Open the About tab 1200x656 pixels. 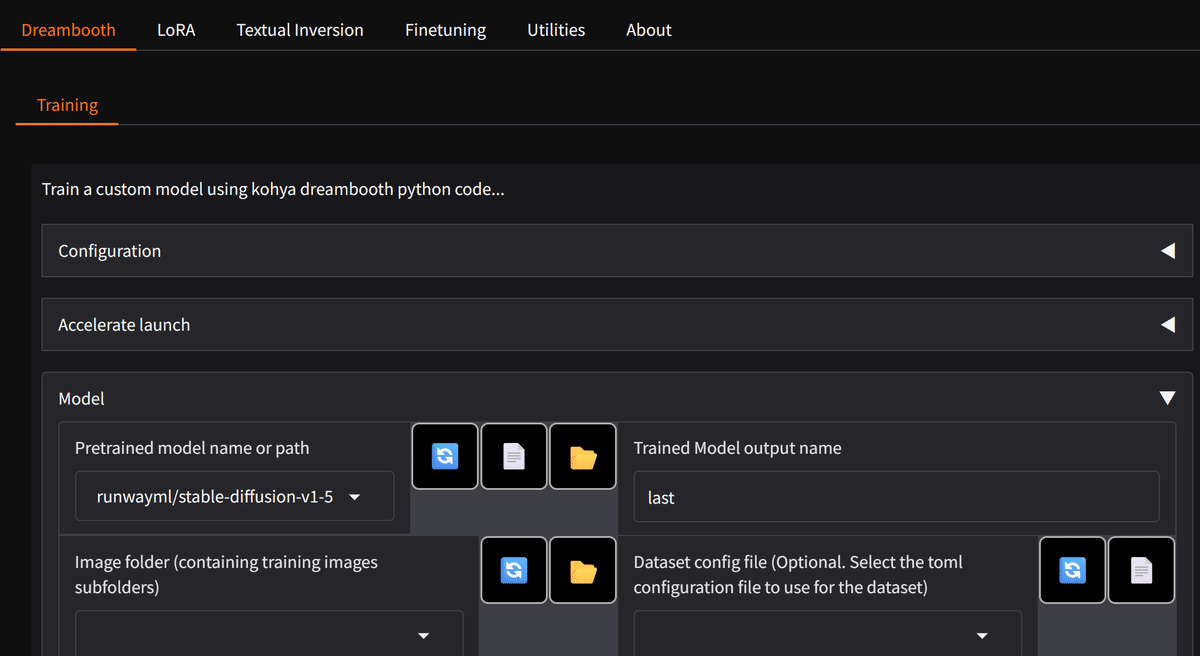click(x=648, y=30)
